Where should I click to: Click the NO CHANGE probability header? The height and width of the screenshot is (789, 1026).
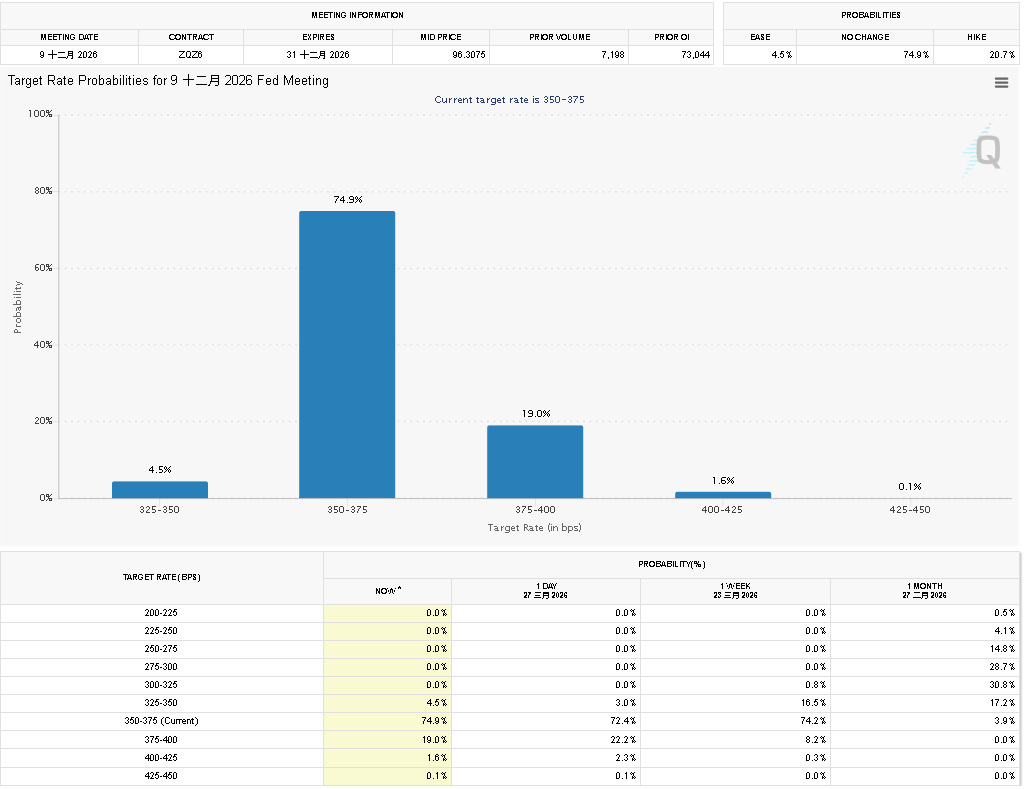point(865,37)
